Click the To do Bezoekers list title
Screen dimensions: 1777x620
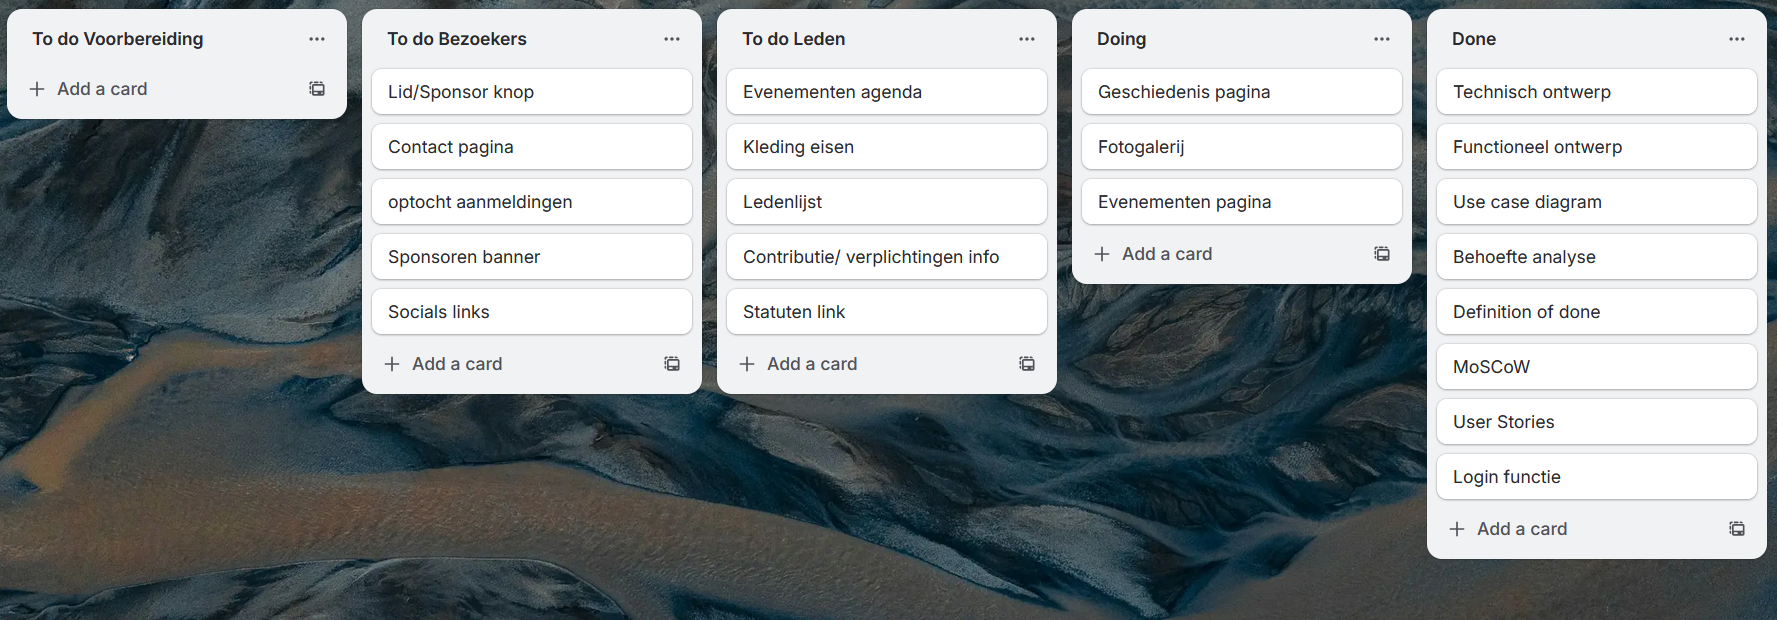tap(457, 39)
